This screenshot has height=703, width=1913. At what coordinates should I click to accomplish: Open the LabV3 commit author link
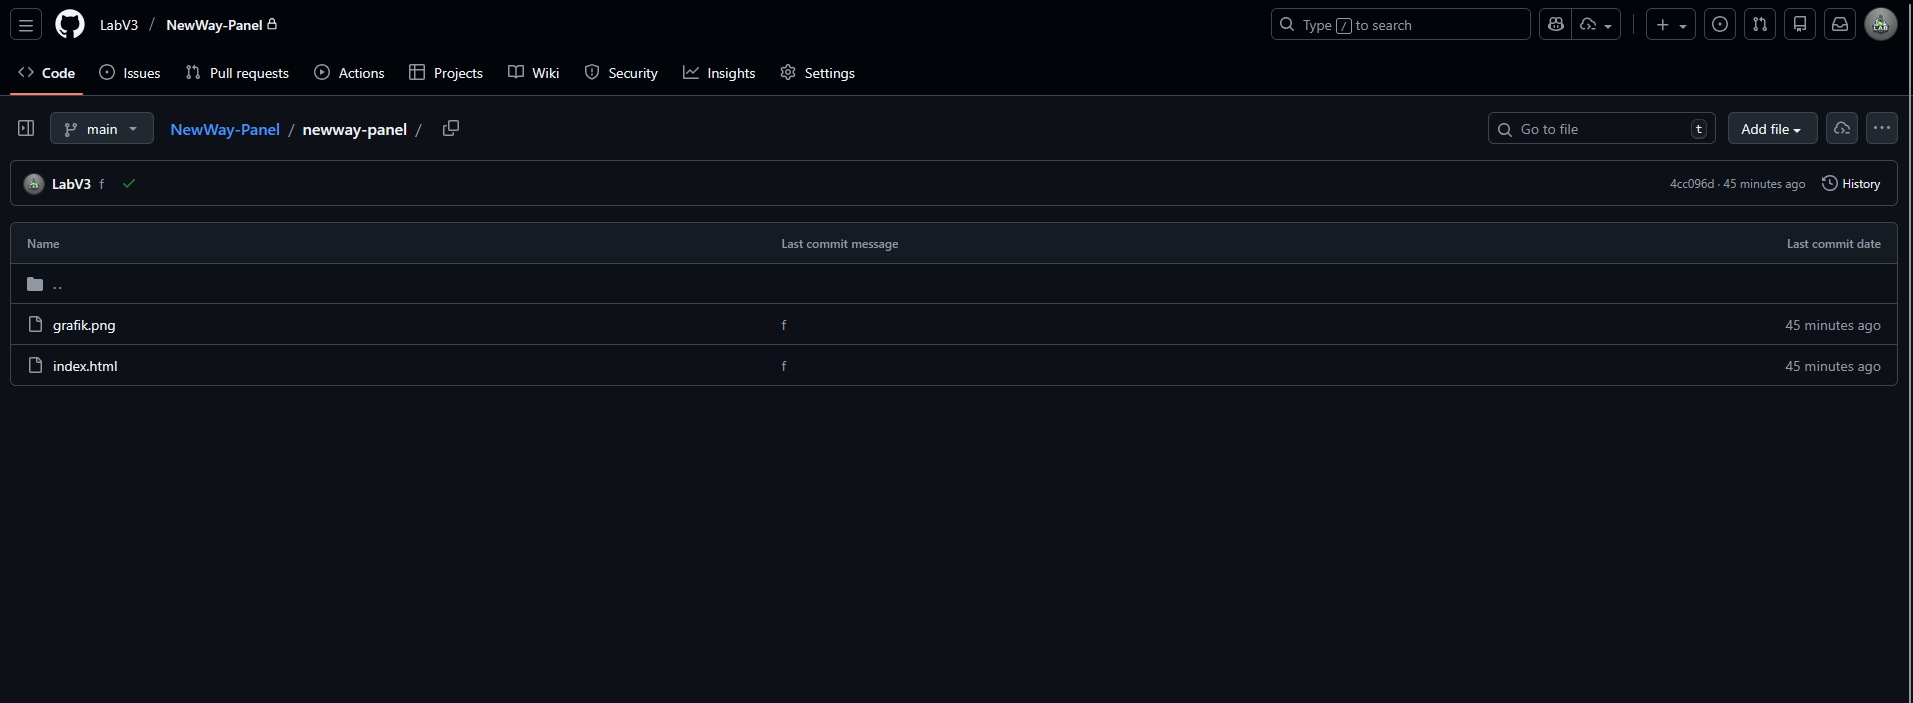tap(71, 184)
